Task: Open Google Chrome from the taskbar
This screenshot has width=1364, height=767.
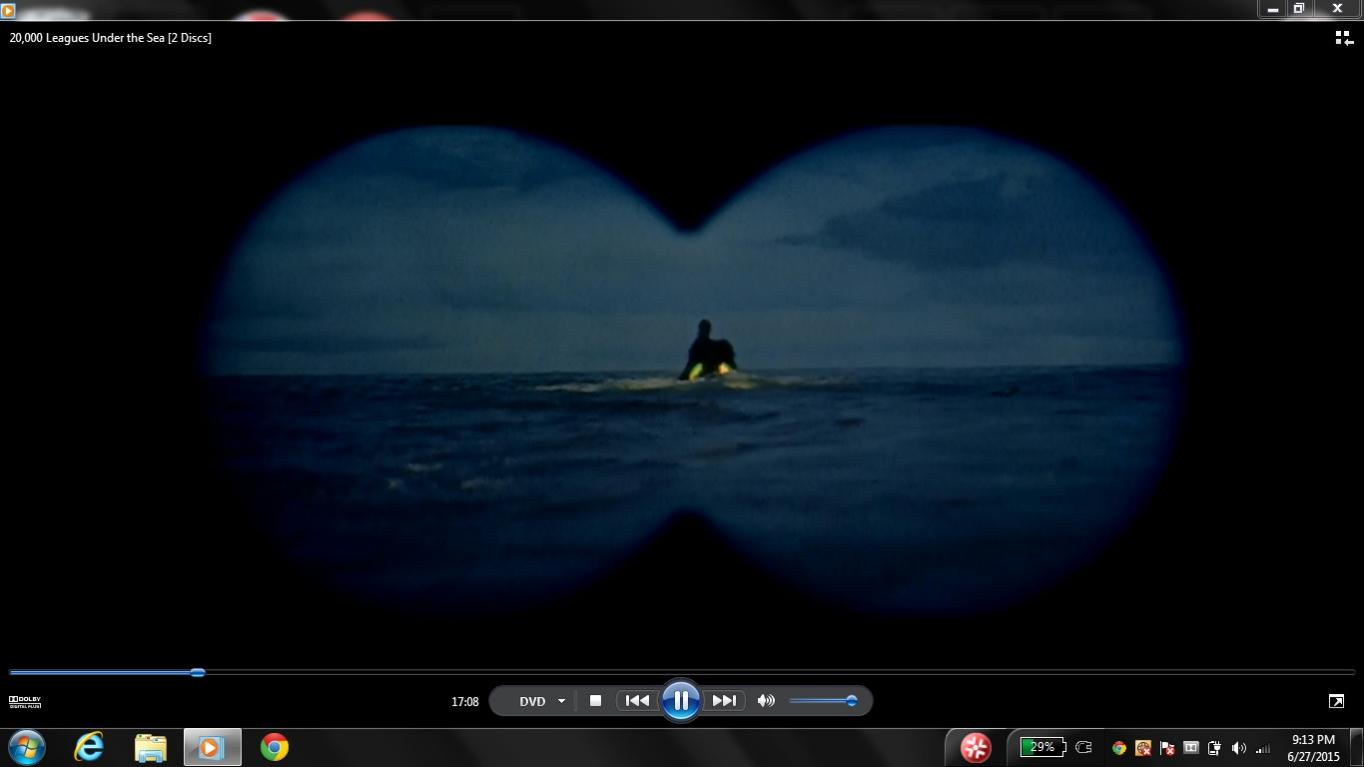Action: click(x=274, y=747)
